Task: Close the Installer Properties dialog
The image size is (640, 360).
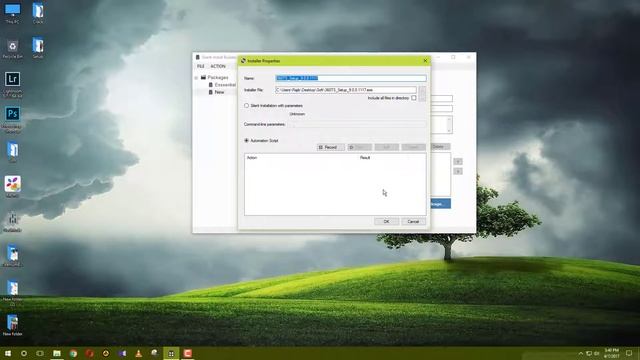Action: coord(425,60)
